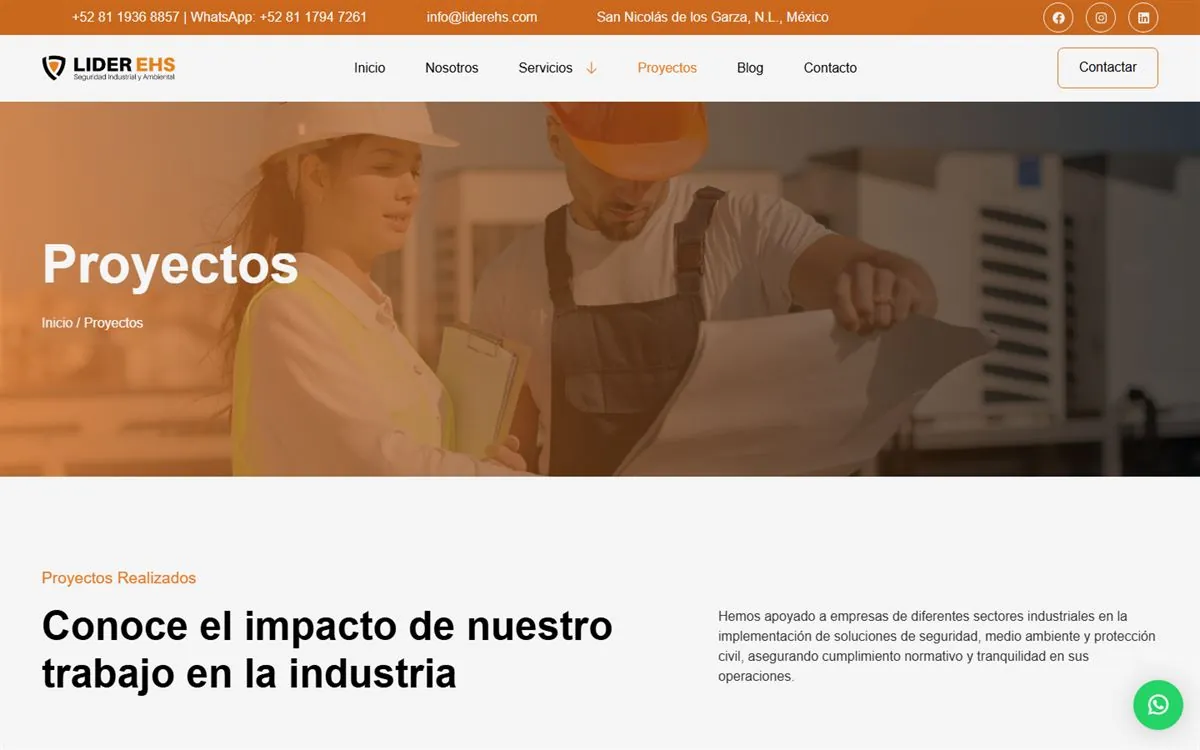Open the LinkedIn social icon

click(x=1144, y=17)
